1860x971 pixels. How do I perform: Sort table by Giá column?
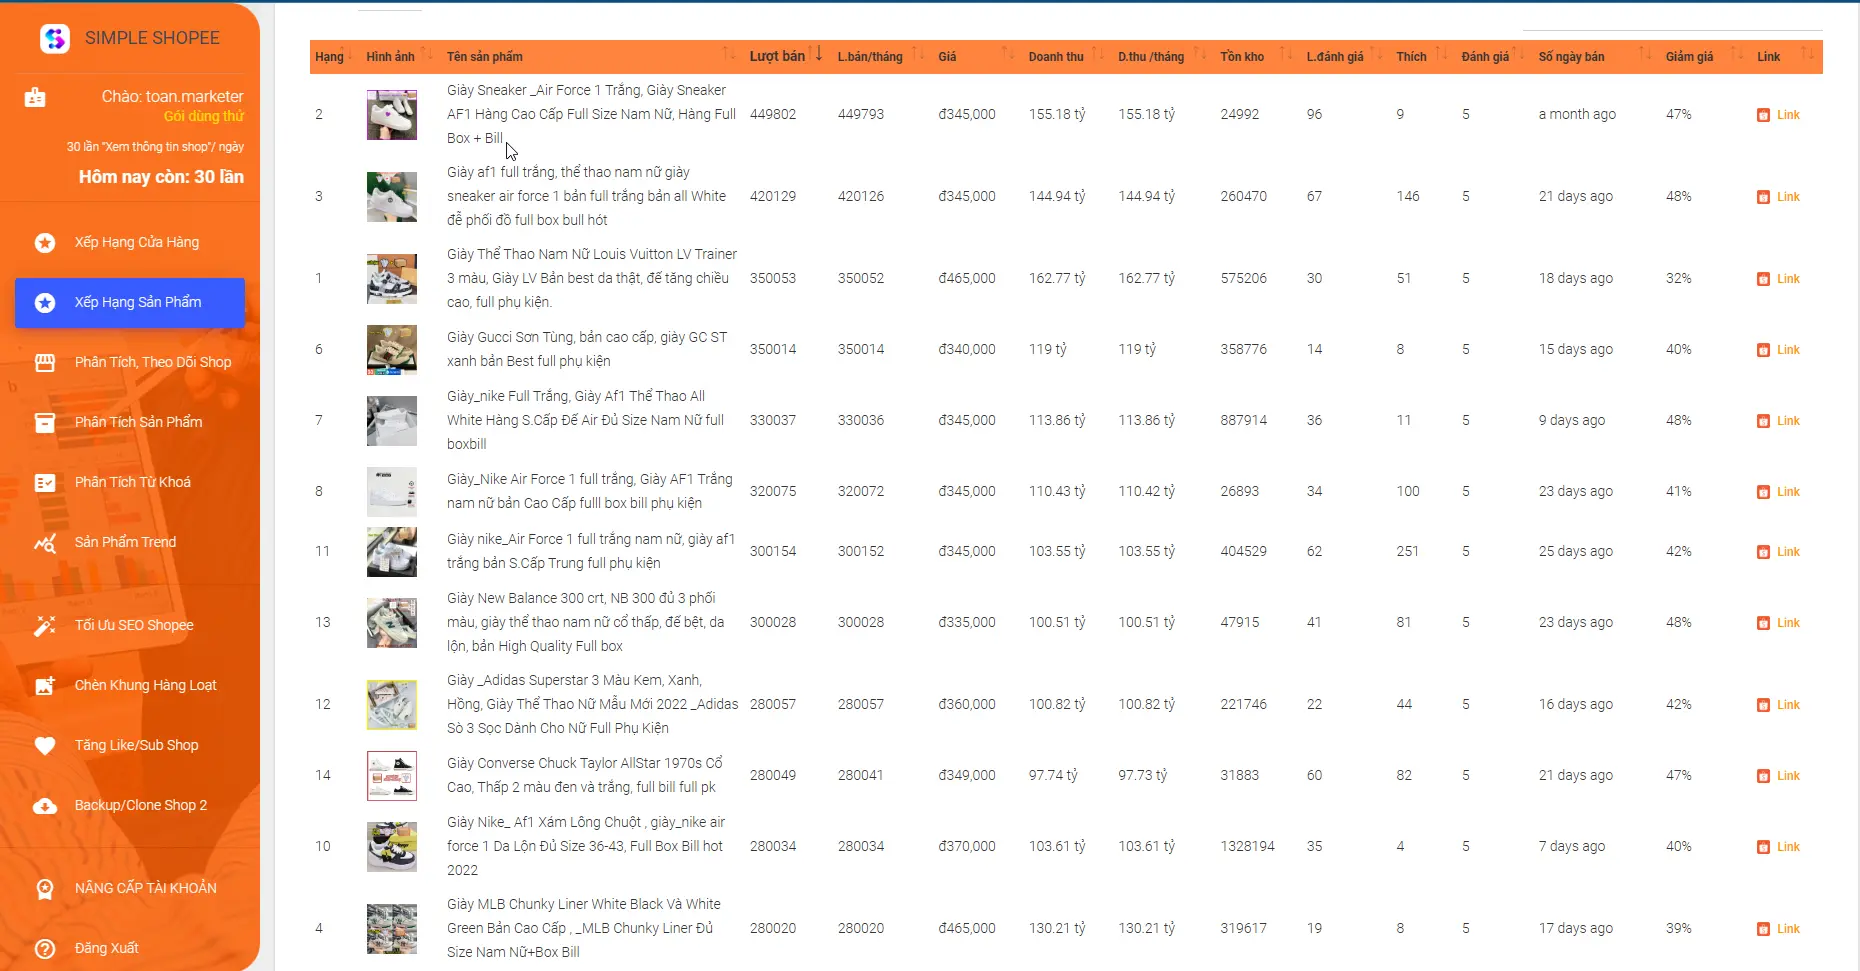point(976,57)
